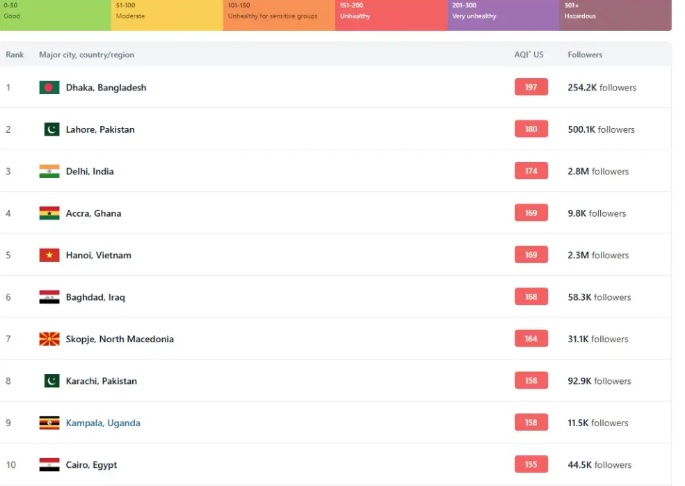Click the Uganda flag icon
The image size is (685, 486).
click(x=49, y=423)
